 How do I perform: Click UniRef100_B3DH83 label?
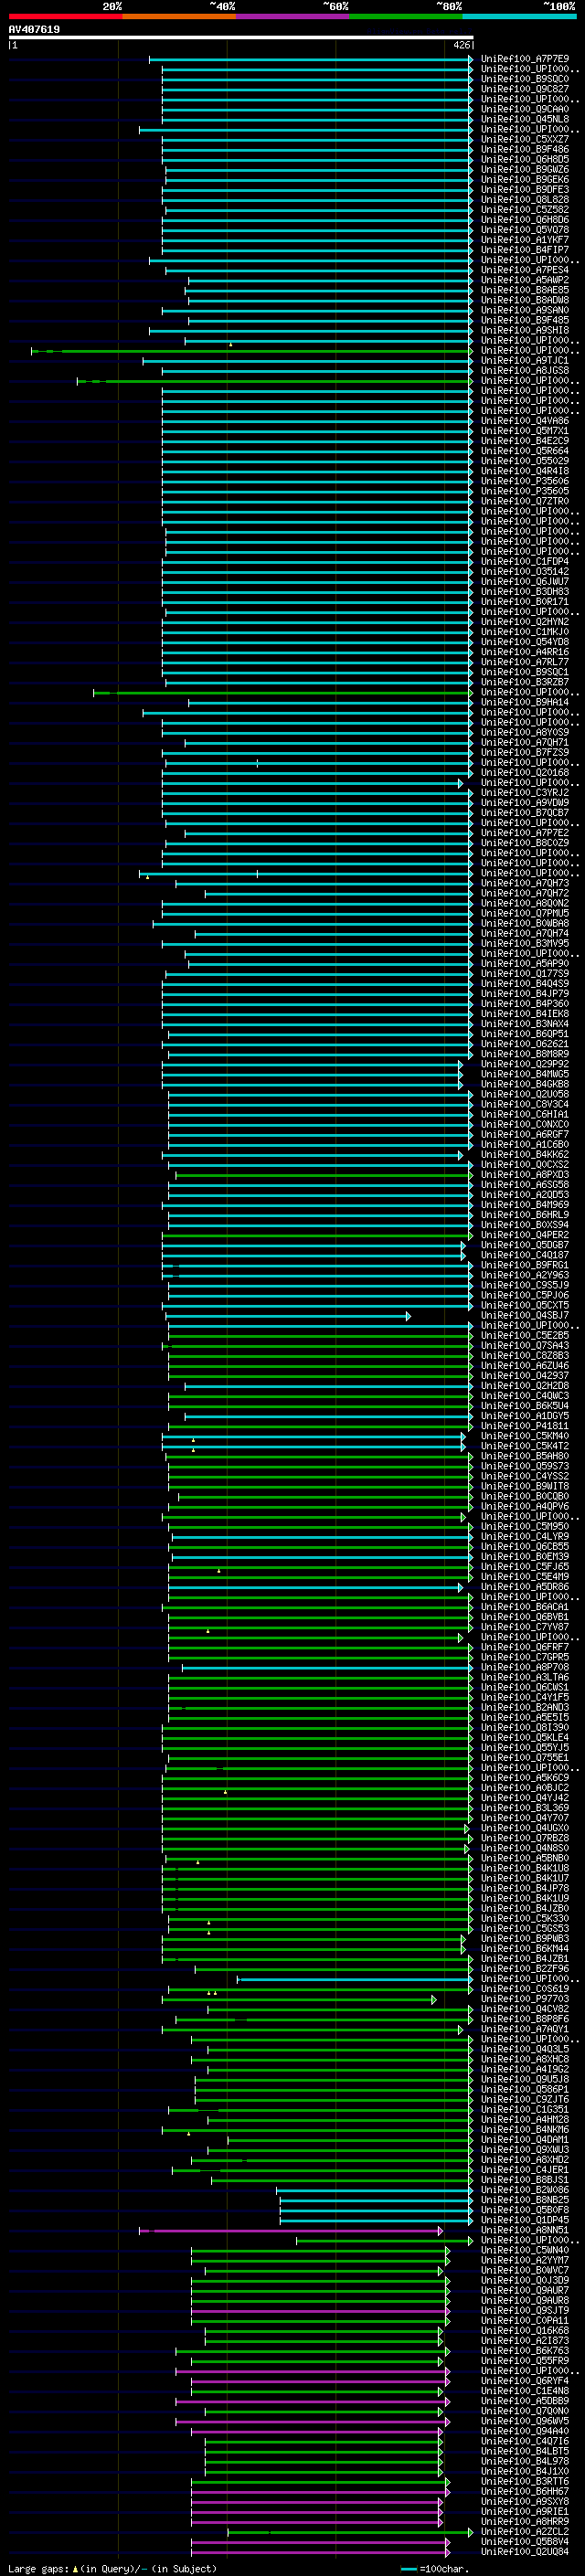click(x=525, y=591)
